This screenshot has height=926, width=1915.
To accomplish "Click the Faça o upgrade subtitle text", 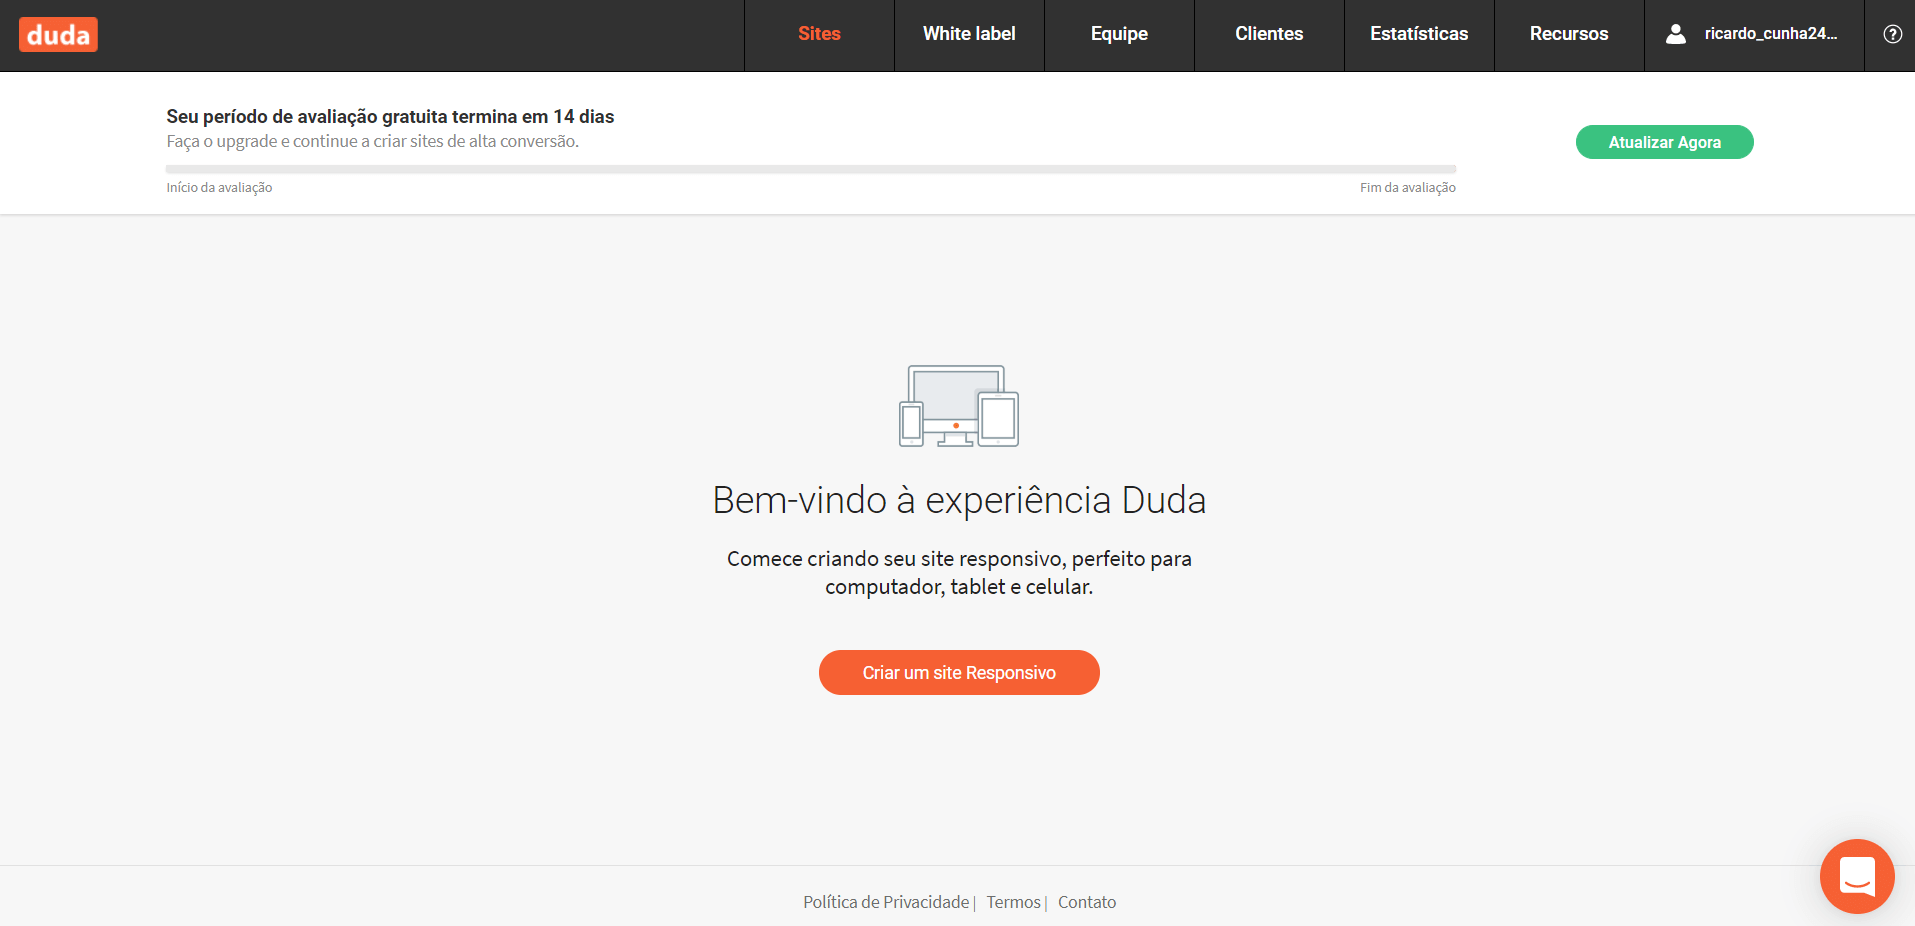I will (372, 141).
